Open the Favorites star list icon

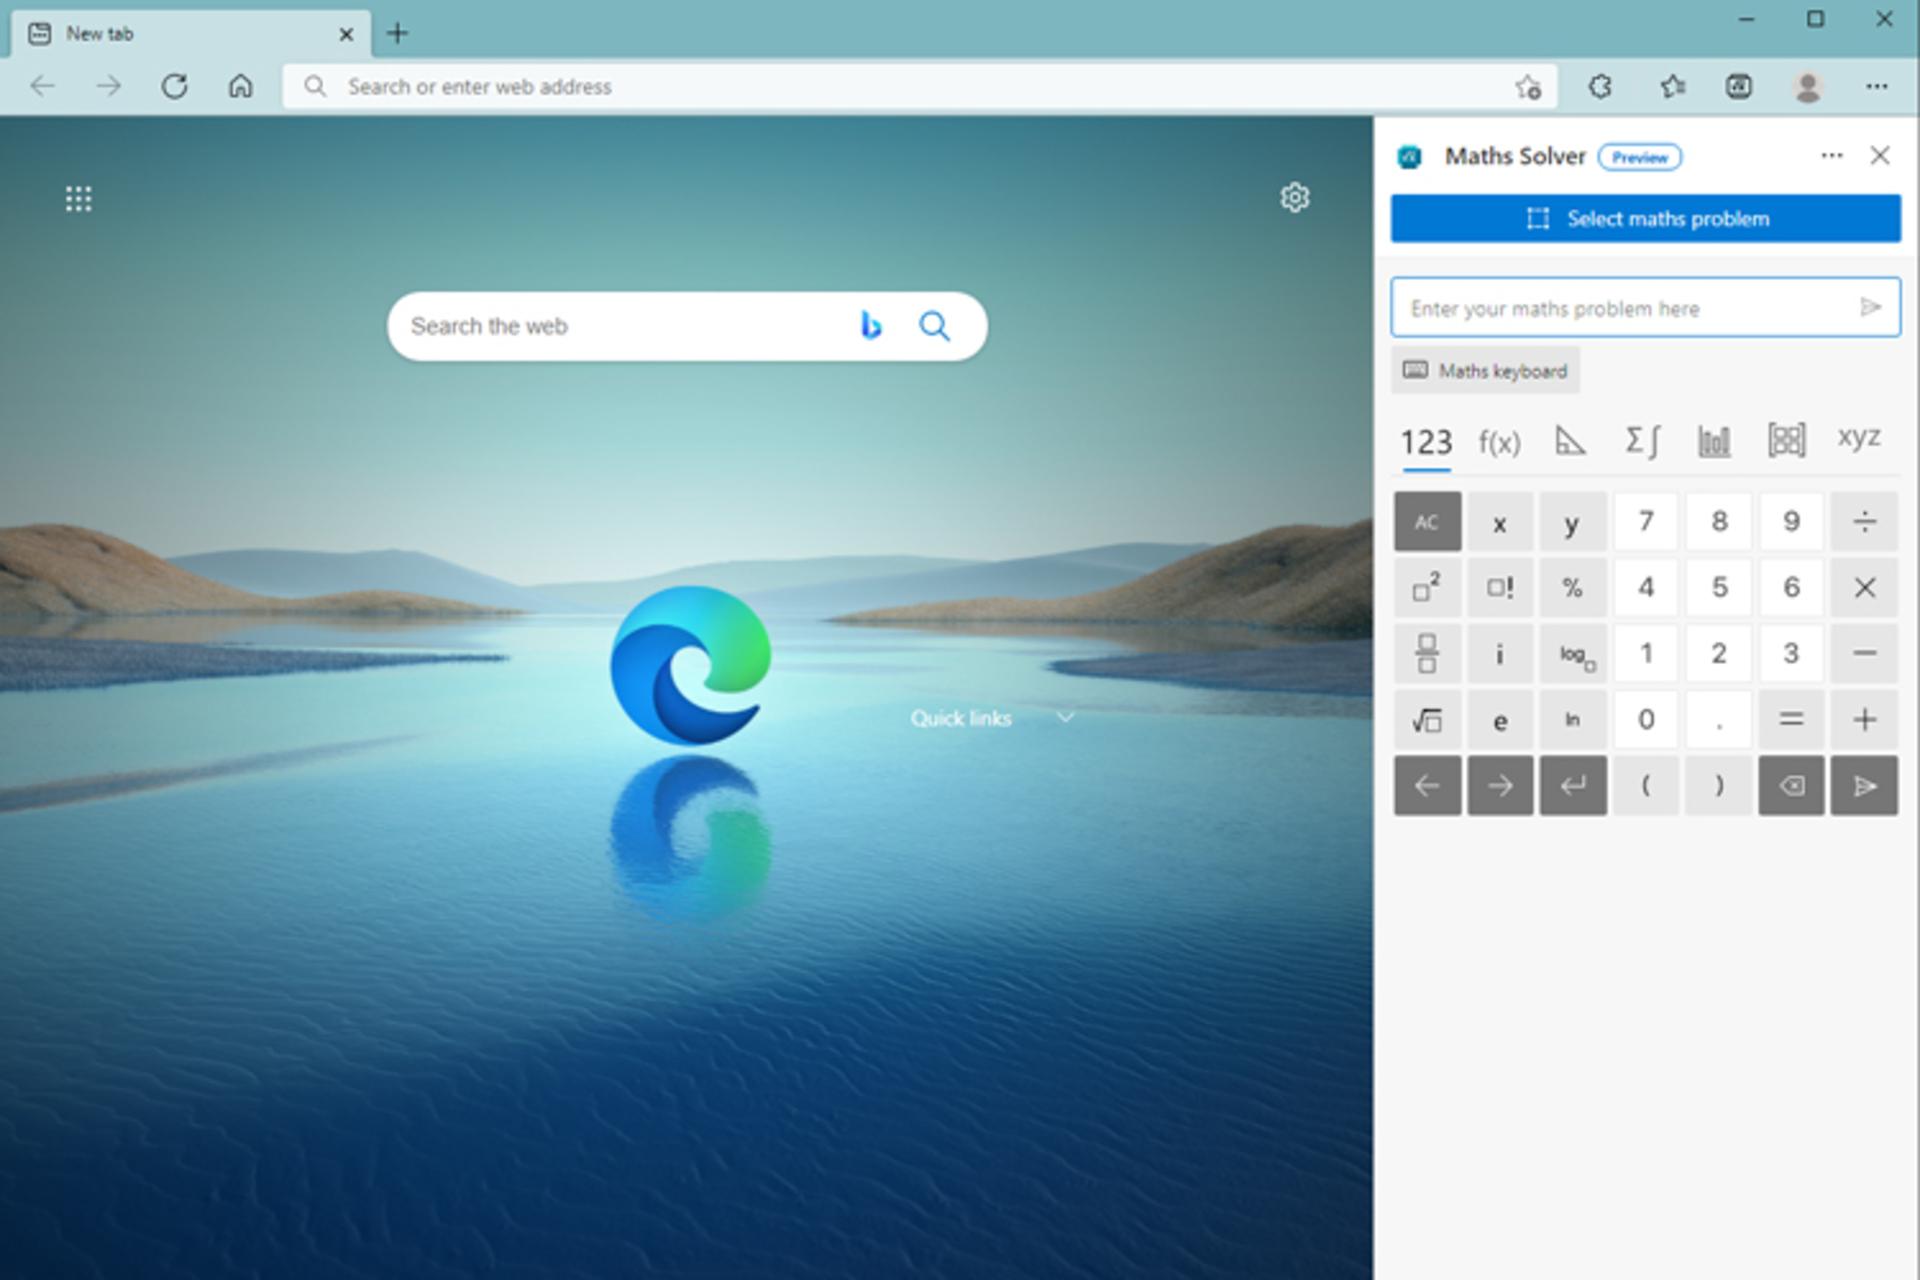pos(1672,87)
